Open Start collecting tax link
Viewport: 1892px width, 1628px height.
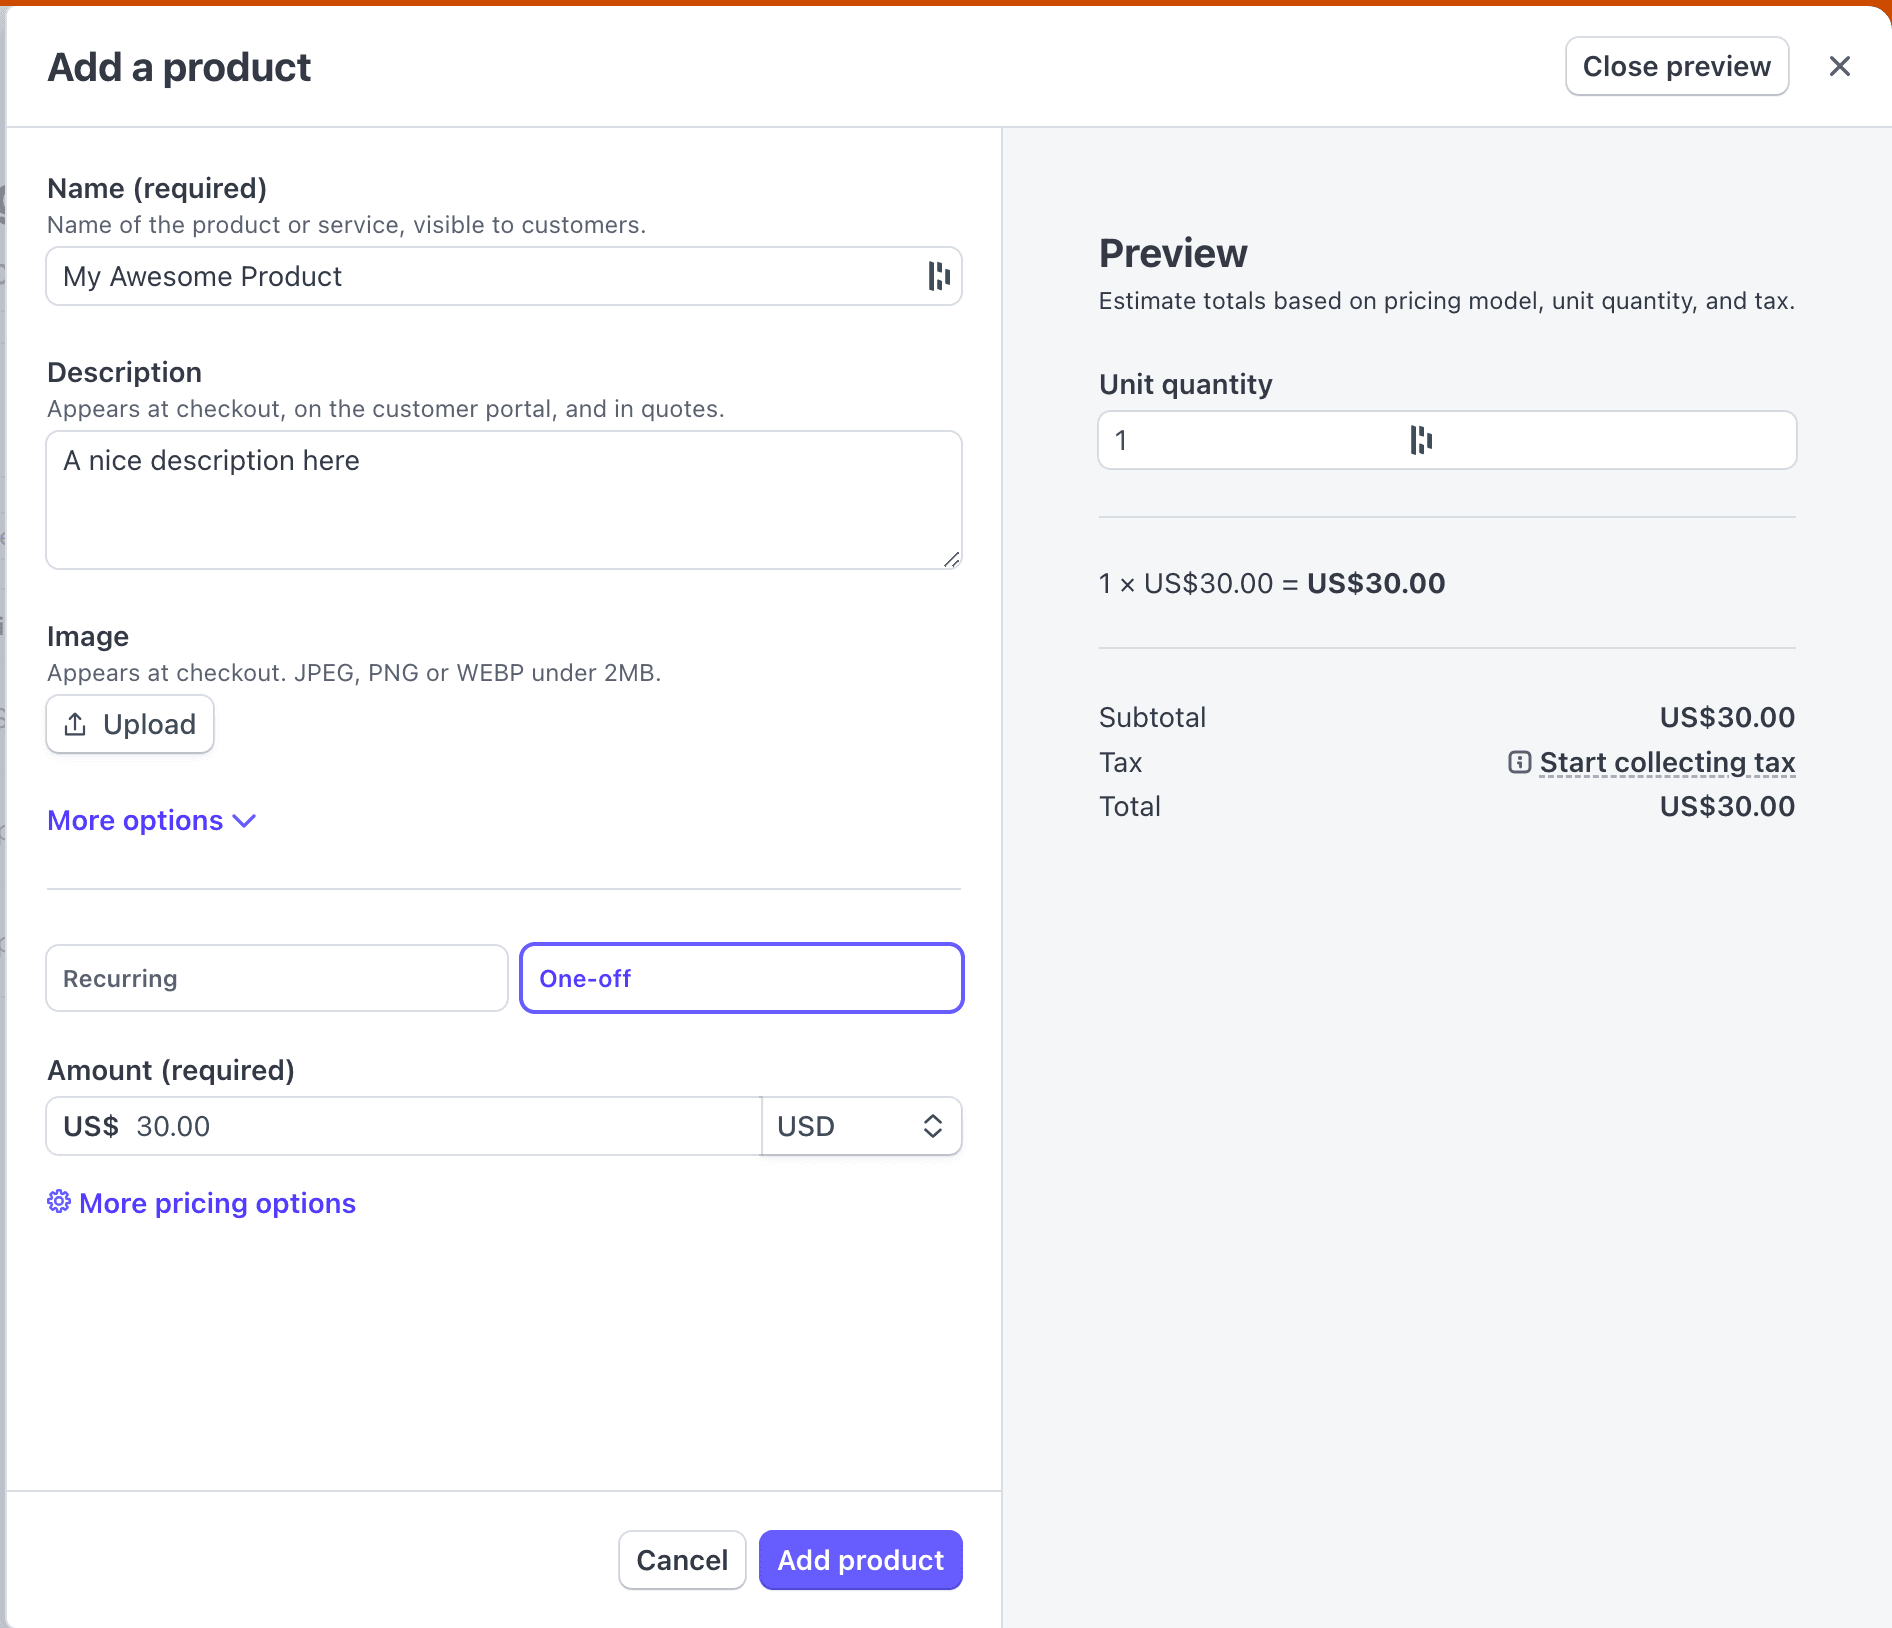1667,762
